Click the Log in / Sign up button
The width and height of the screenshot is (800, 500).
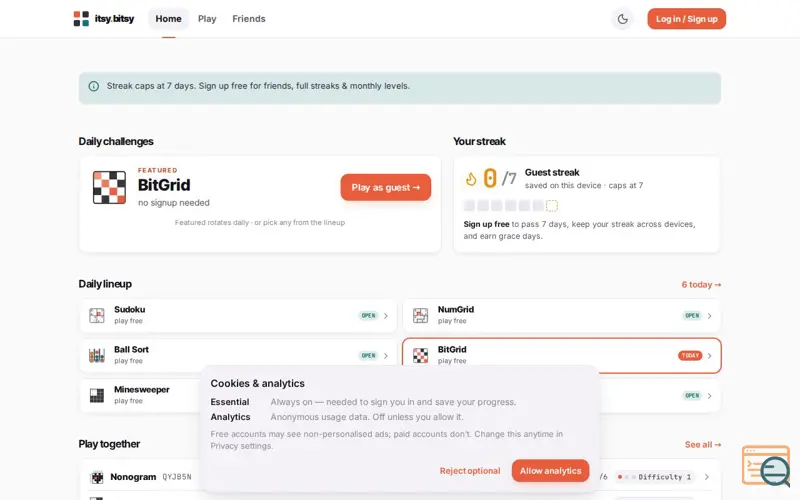(687, 19)
